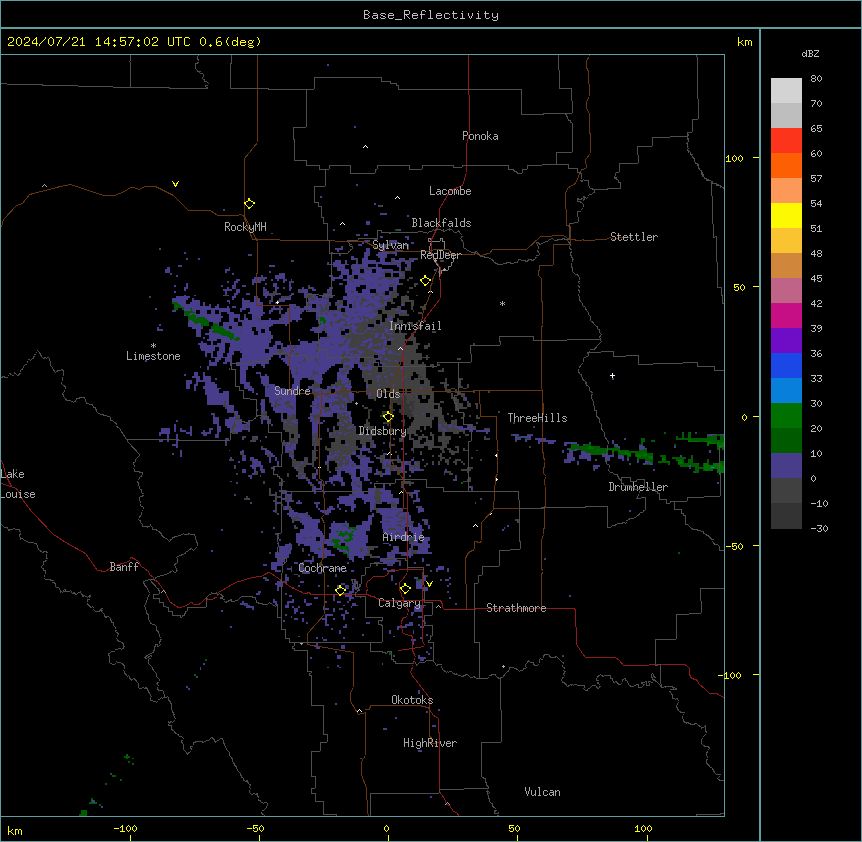The height and width of the screenshot is (842, 862).
Task: Click the red 65-60 dBZ legend swatch
Action: 786,141
